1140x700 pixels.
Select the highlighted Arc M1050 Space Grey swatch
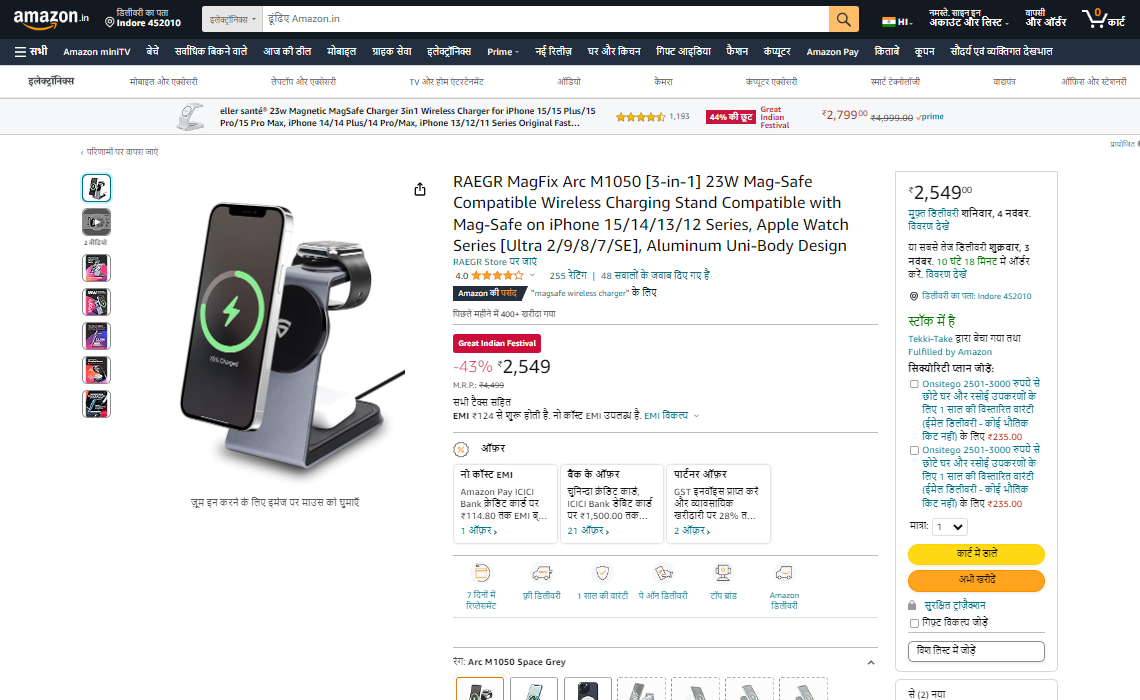(x=480, y=688)
